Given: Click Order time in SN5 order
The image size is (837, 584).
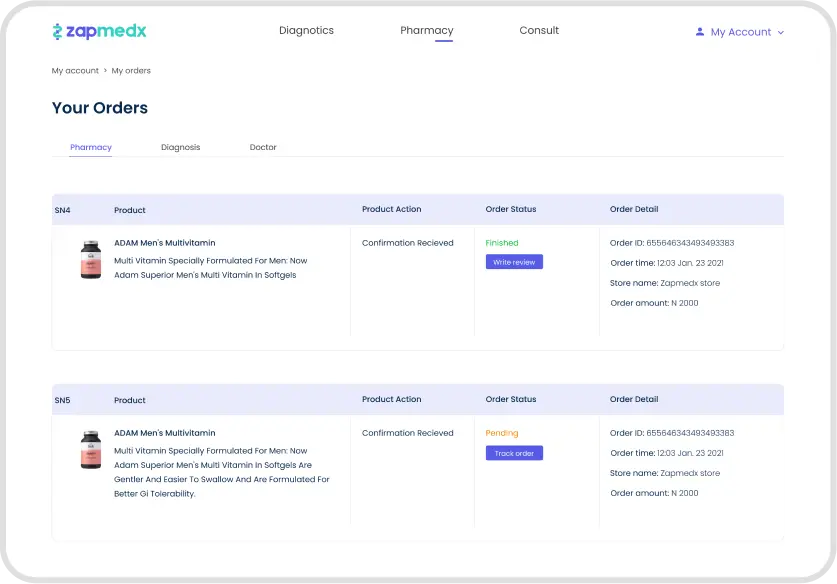Looking at the screenshot, I should point(667,453).
